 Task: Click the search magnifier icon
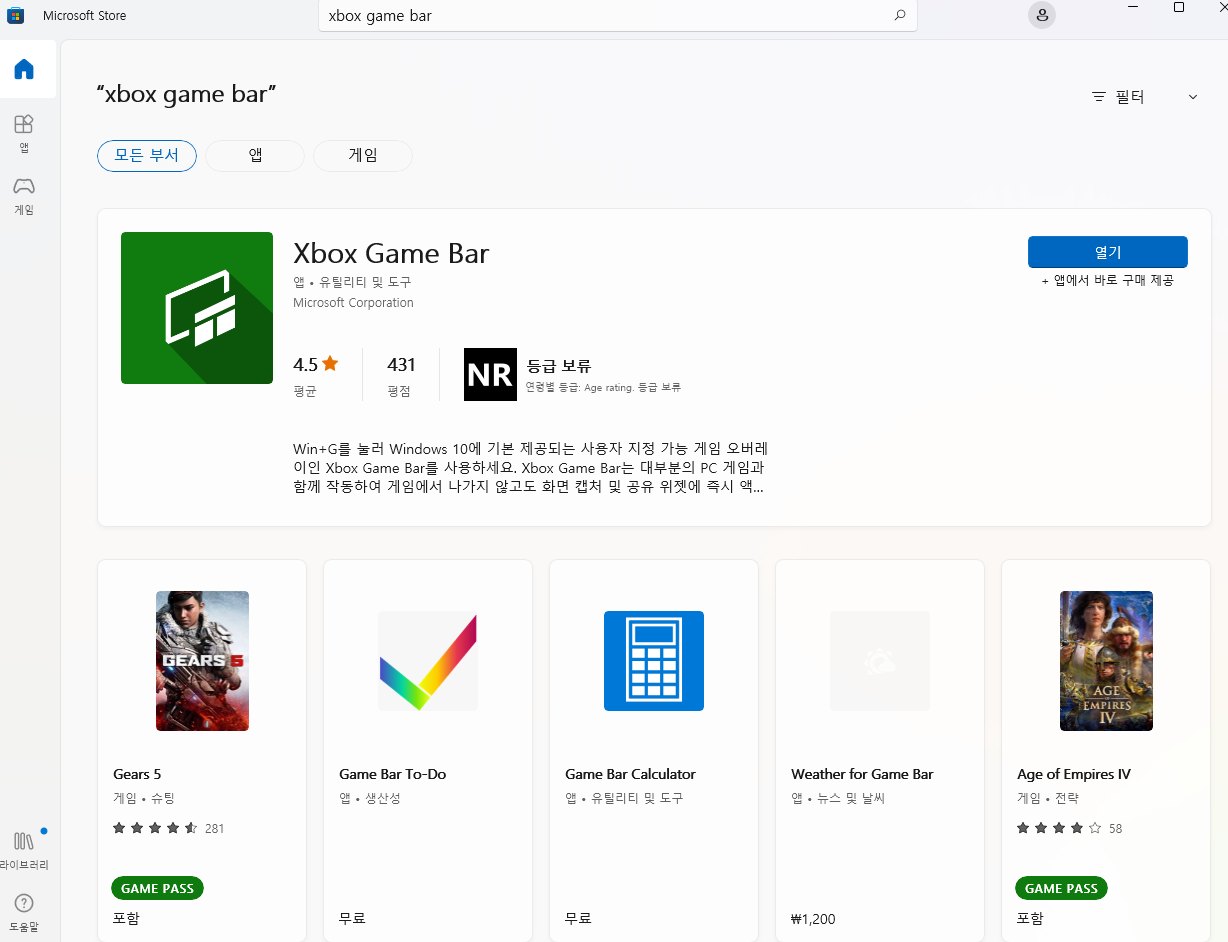coord(899,15)
